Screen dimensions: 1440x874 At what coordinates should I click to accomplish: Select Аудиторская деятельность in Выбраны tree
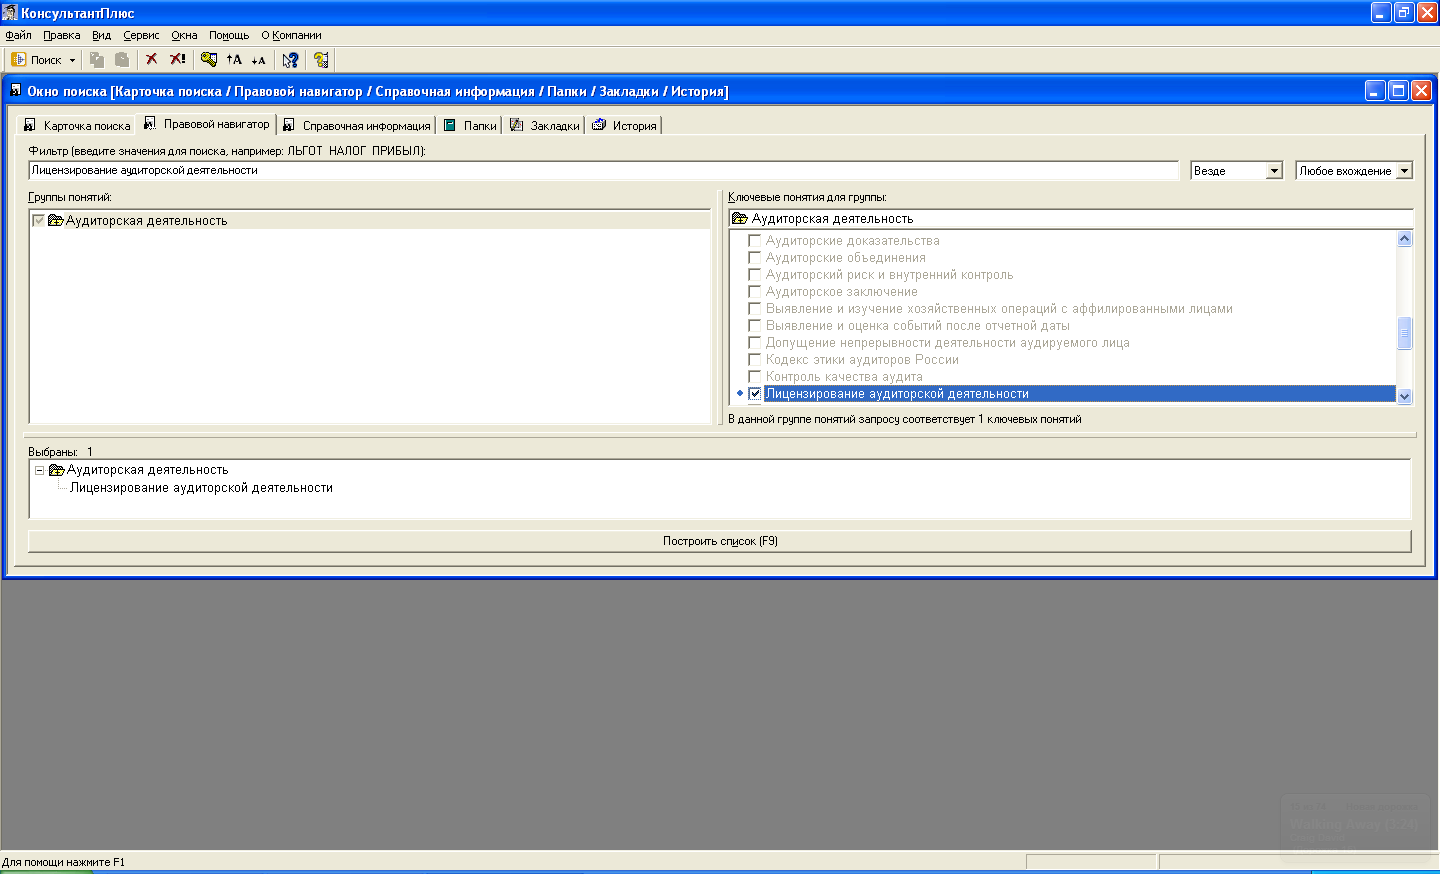click(x=148, y=470)
